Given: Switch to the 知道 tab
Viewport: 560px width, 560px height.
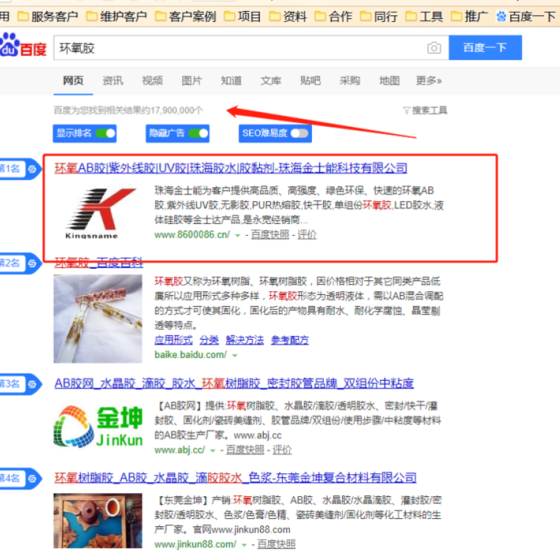Looking at the screenshot, I should [231, 81].
